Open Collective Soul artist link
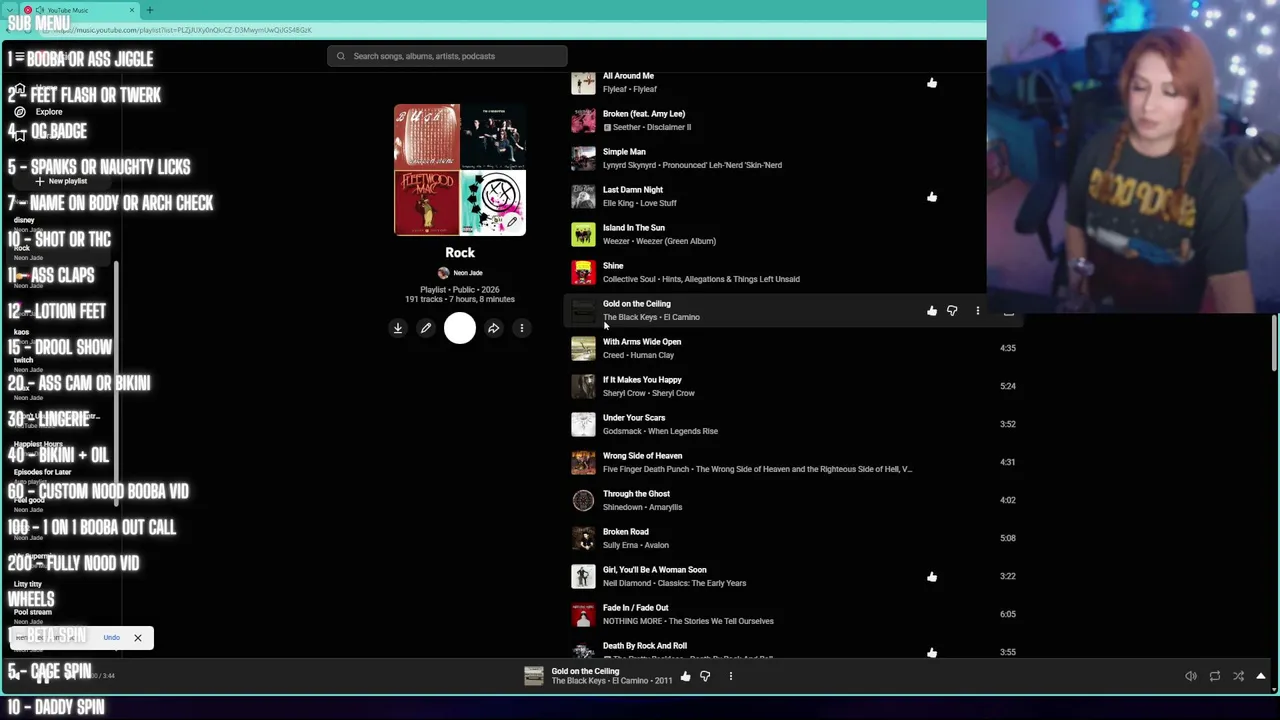The width and height of the screenshot is (1280, 720). [629, 279]
